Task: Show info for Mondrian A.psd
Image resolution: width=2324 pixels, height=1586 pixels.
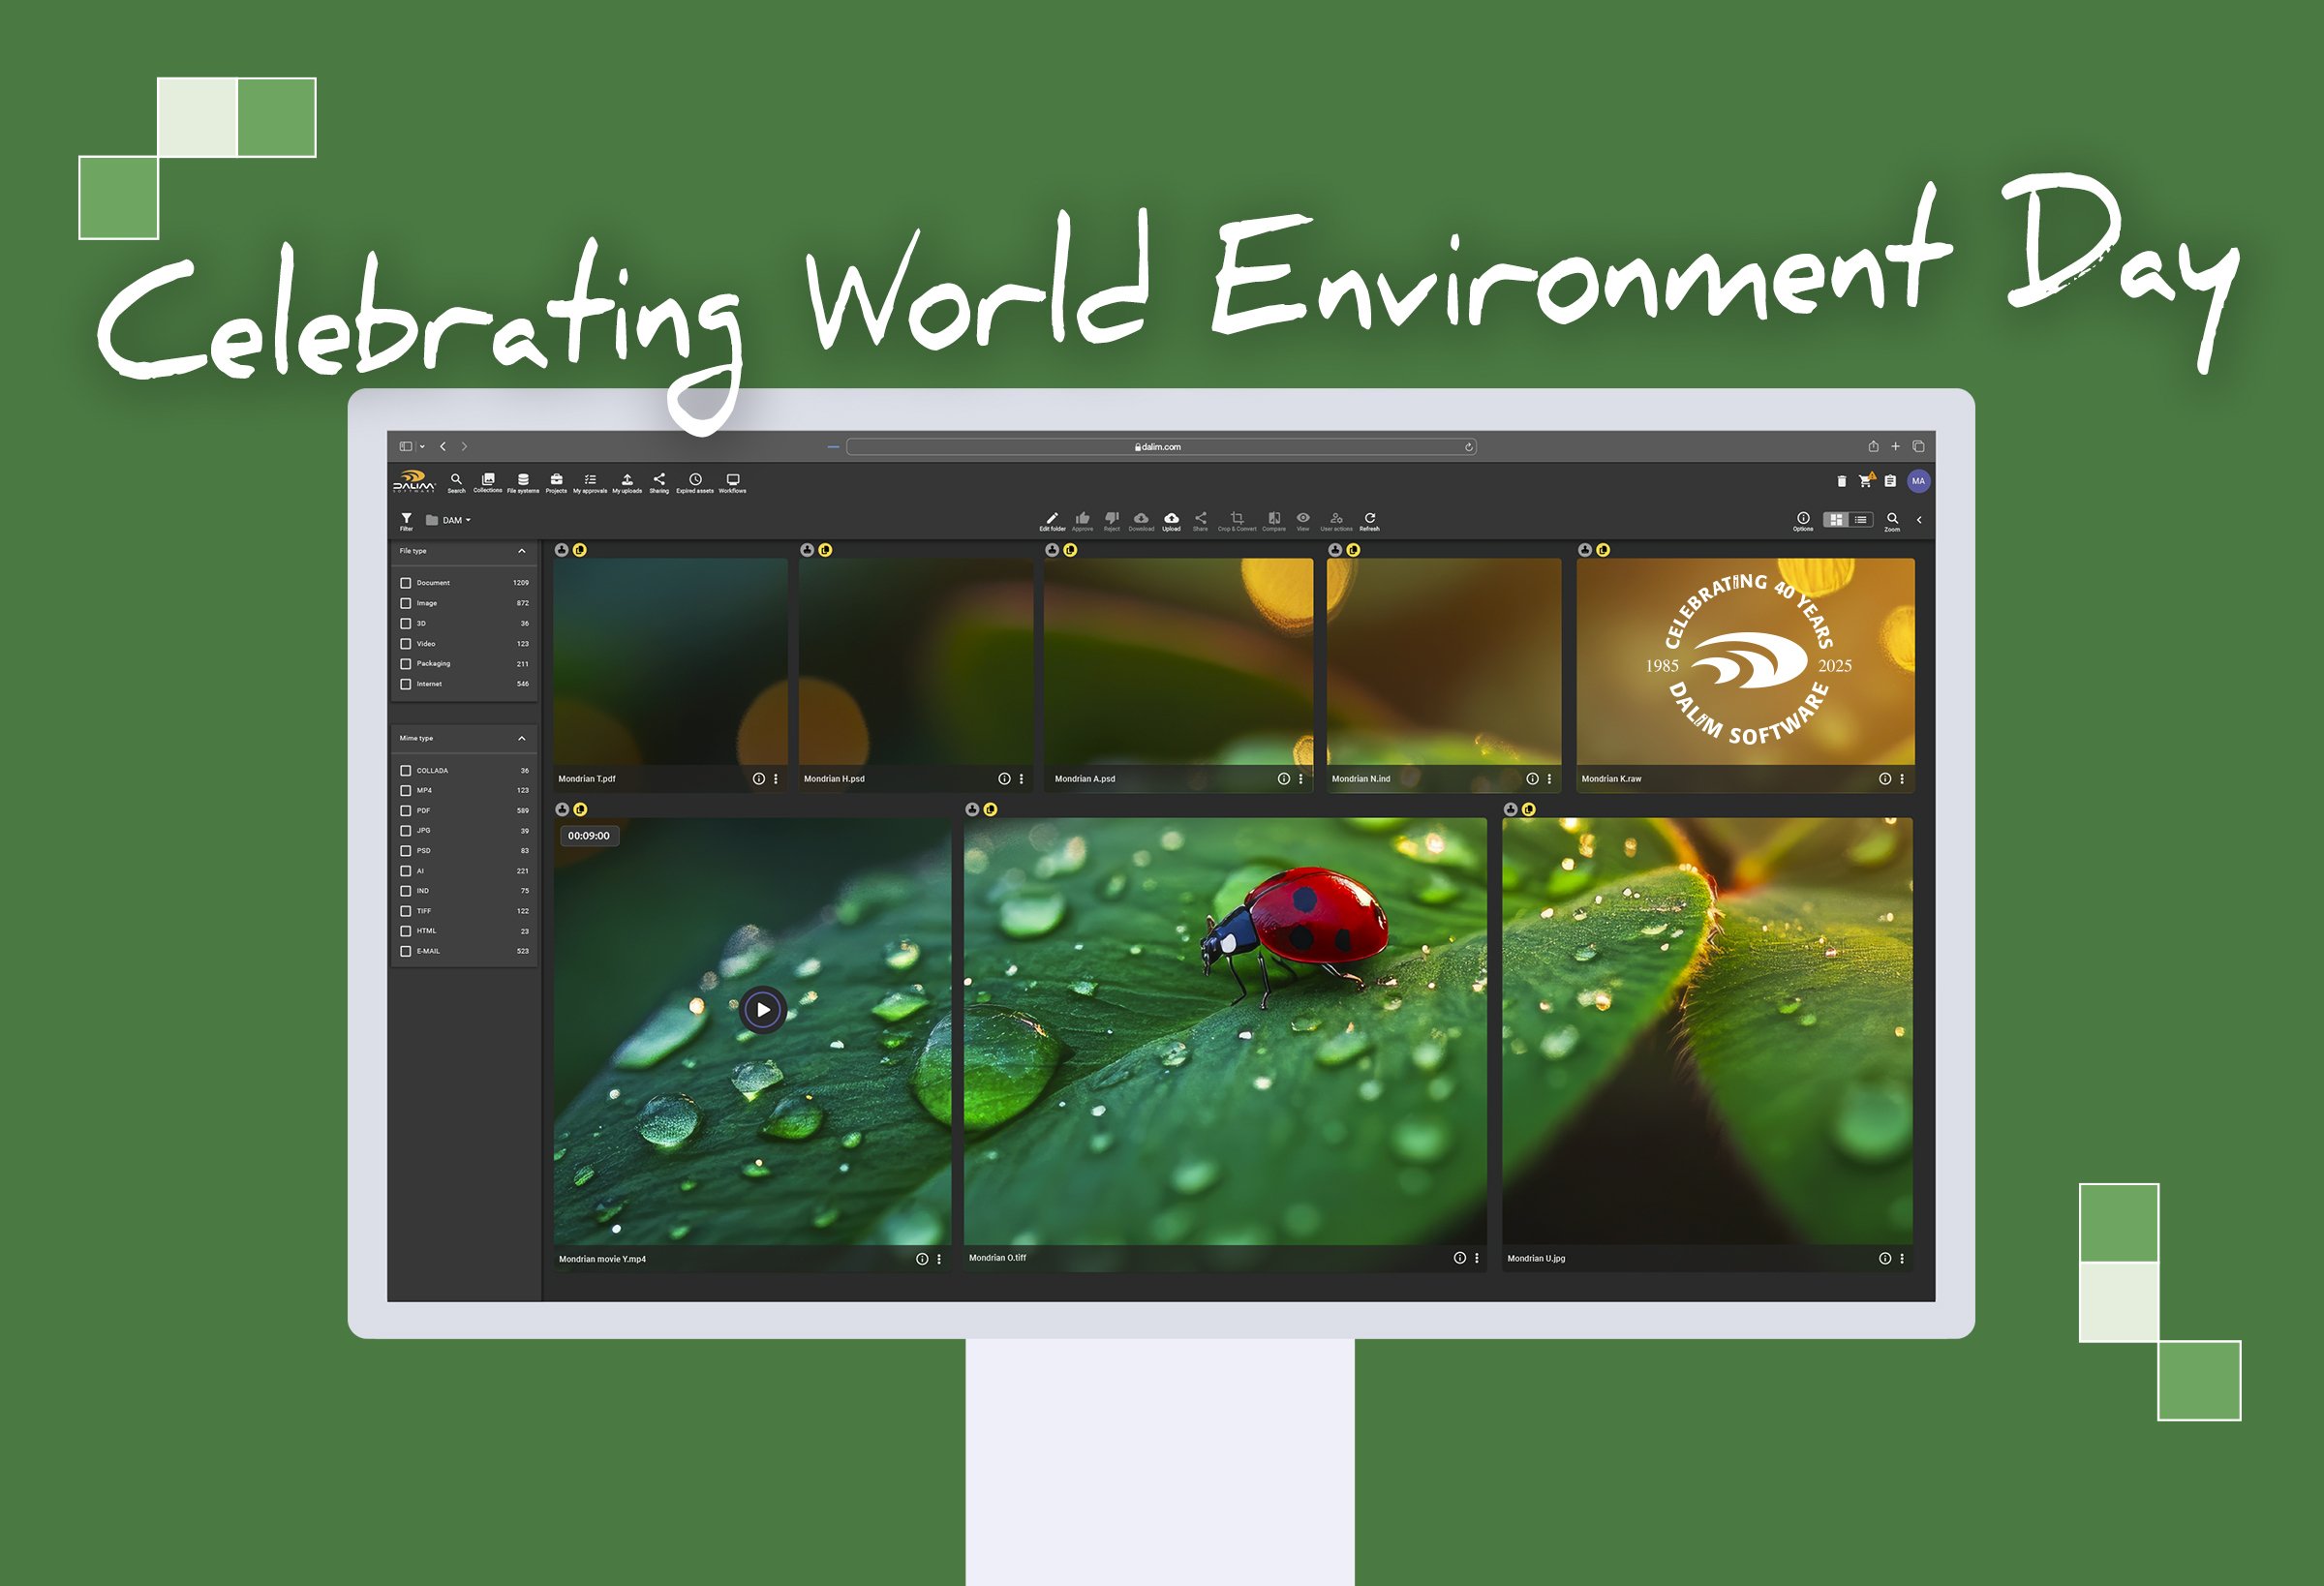Action: (1283, 778)
